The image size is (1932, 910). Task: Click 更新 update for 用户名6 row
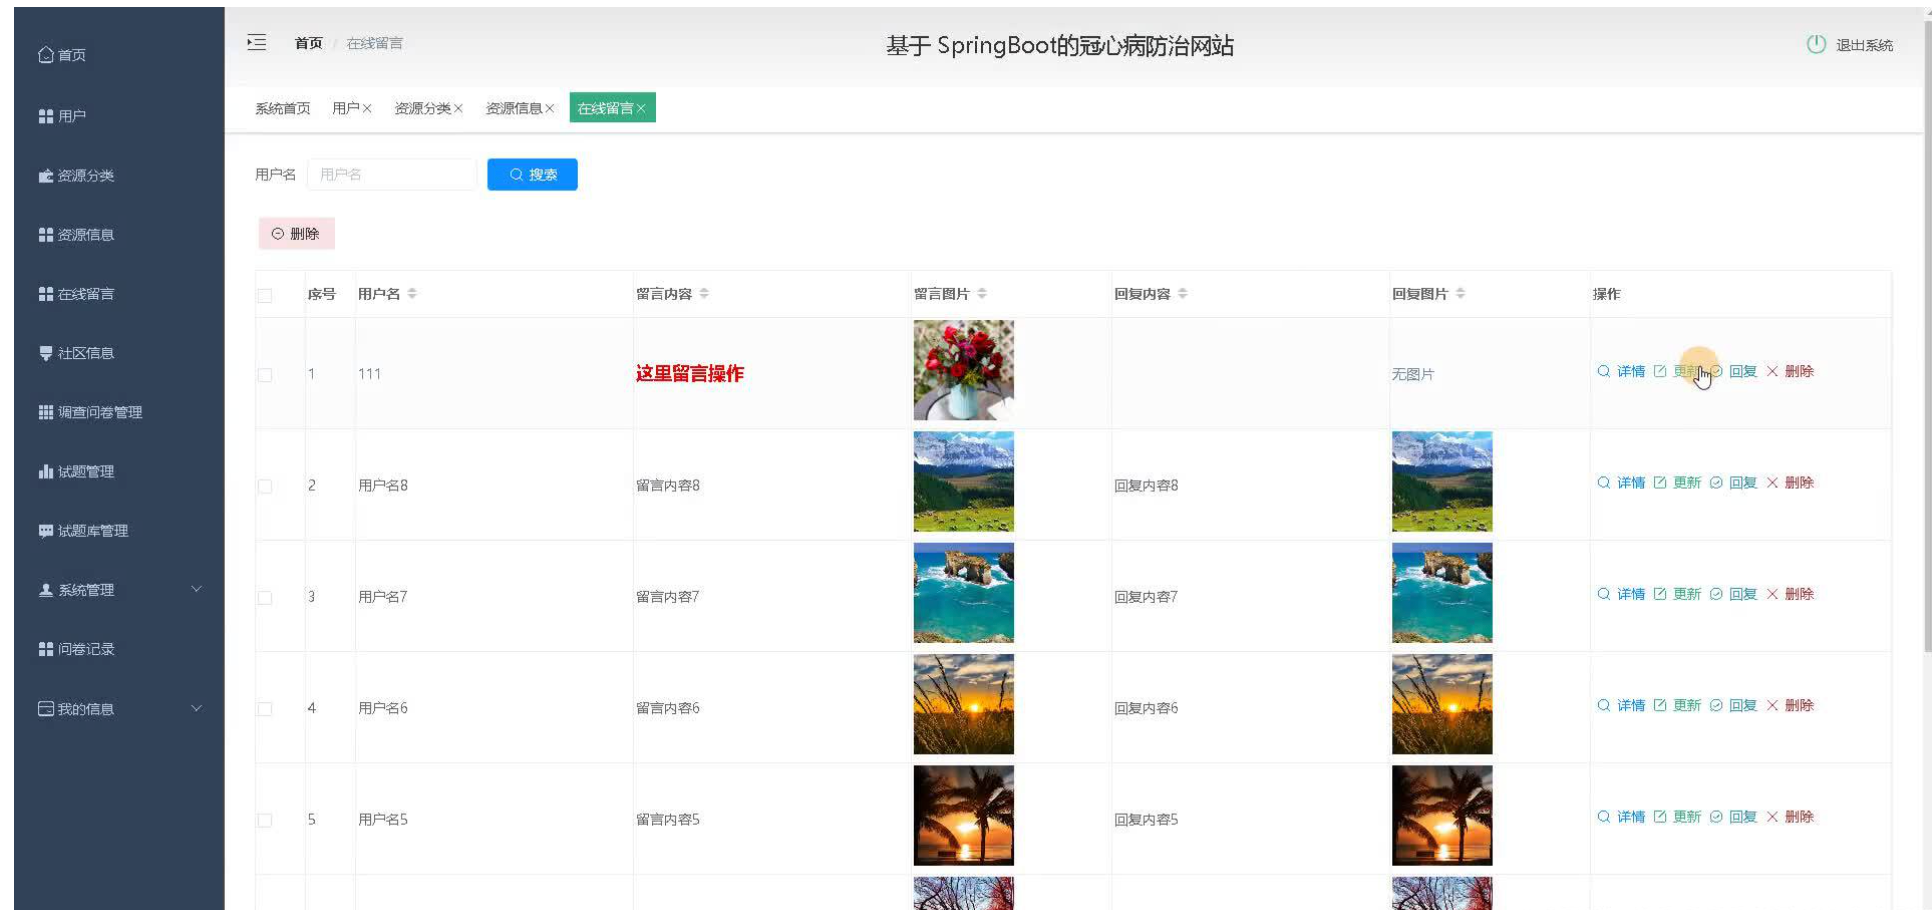pyautogui.click(x=1677, y=705)
